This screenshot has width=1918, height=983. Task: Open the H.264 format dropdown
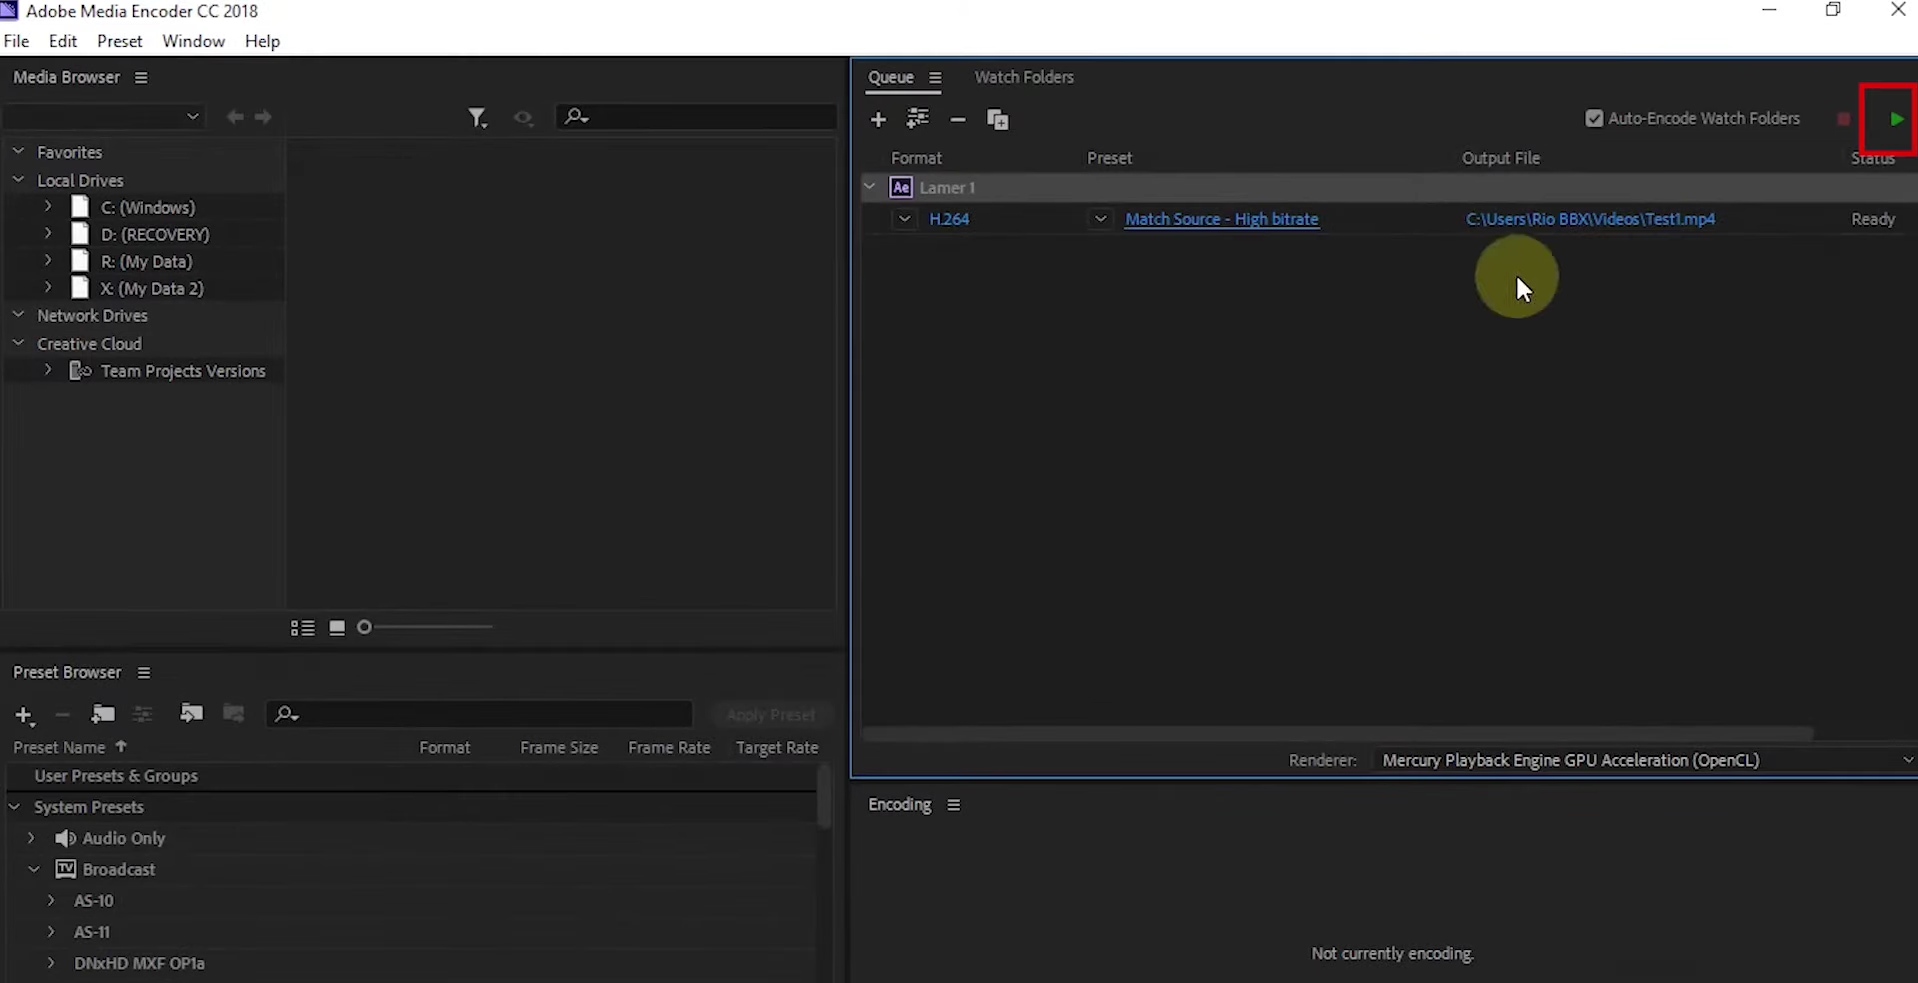pyautogui.click(x=904, y=219)
